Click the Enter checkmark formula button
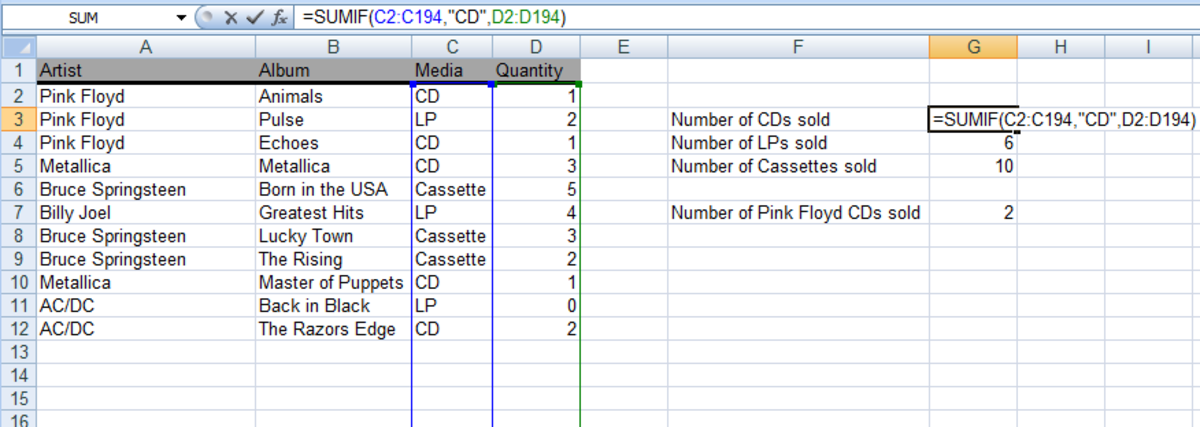The width and height of the screenshot is (1200, 427). (x=254, y=17)
